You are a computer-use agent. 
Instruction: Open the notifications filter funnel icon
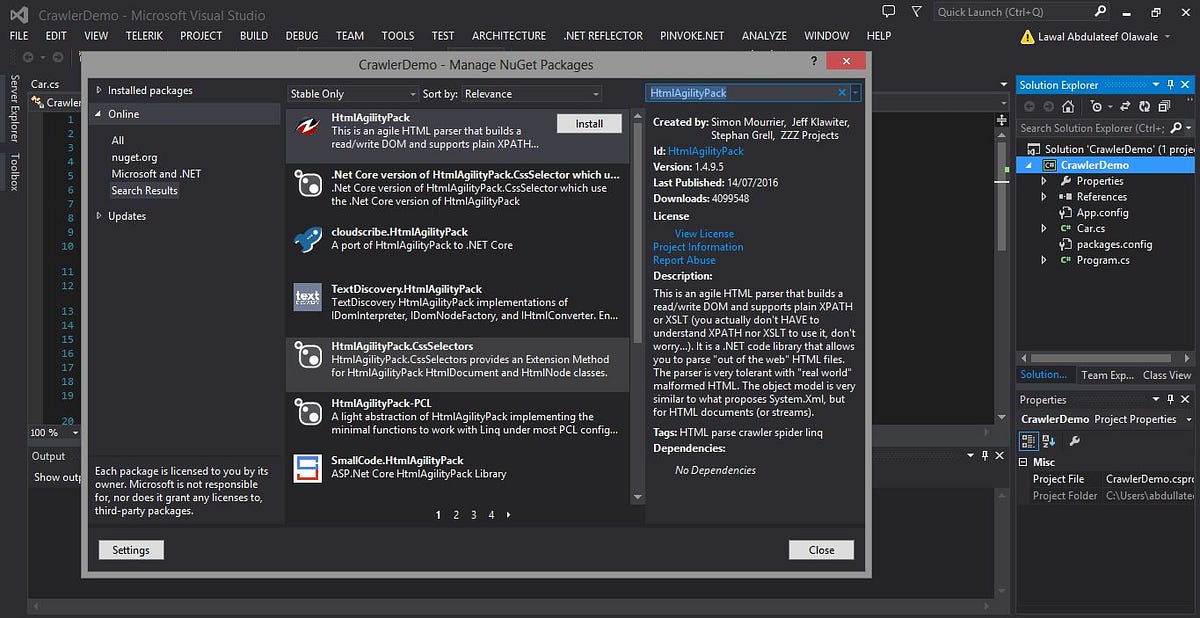point(916,12)
